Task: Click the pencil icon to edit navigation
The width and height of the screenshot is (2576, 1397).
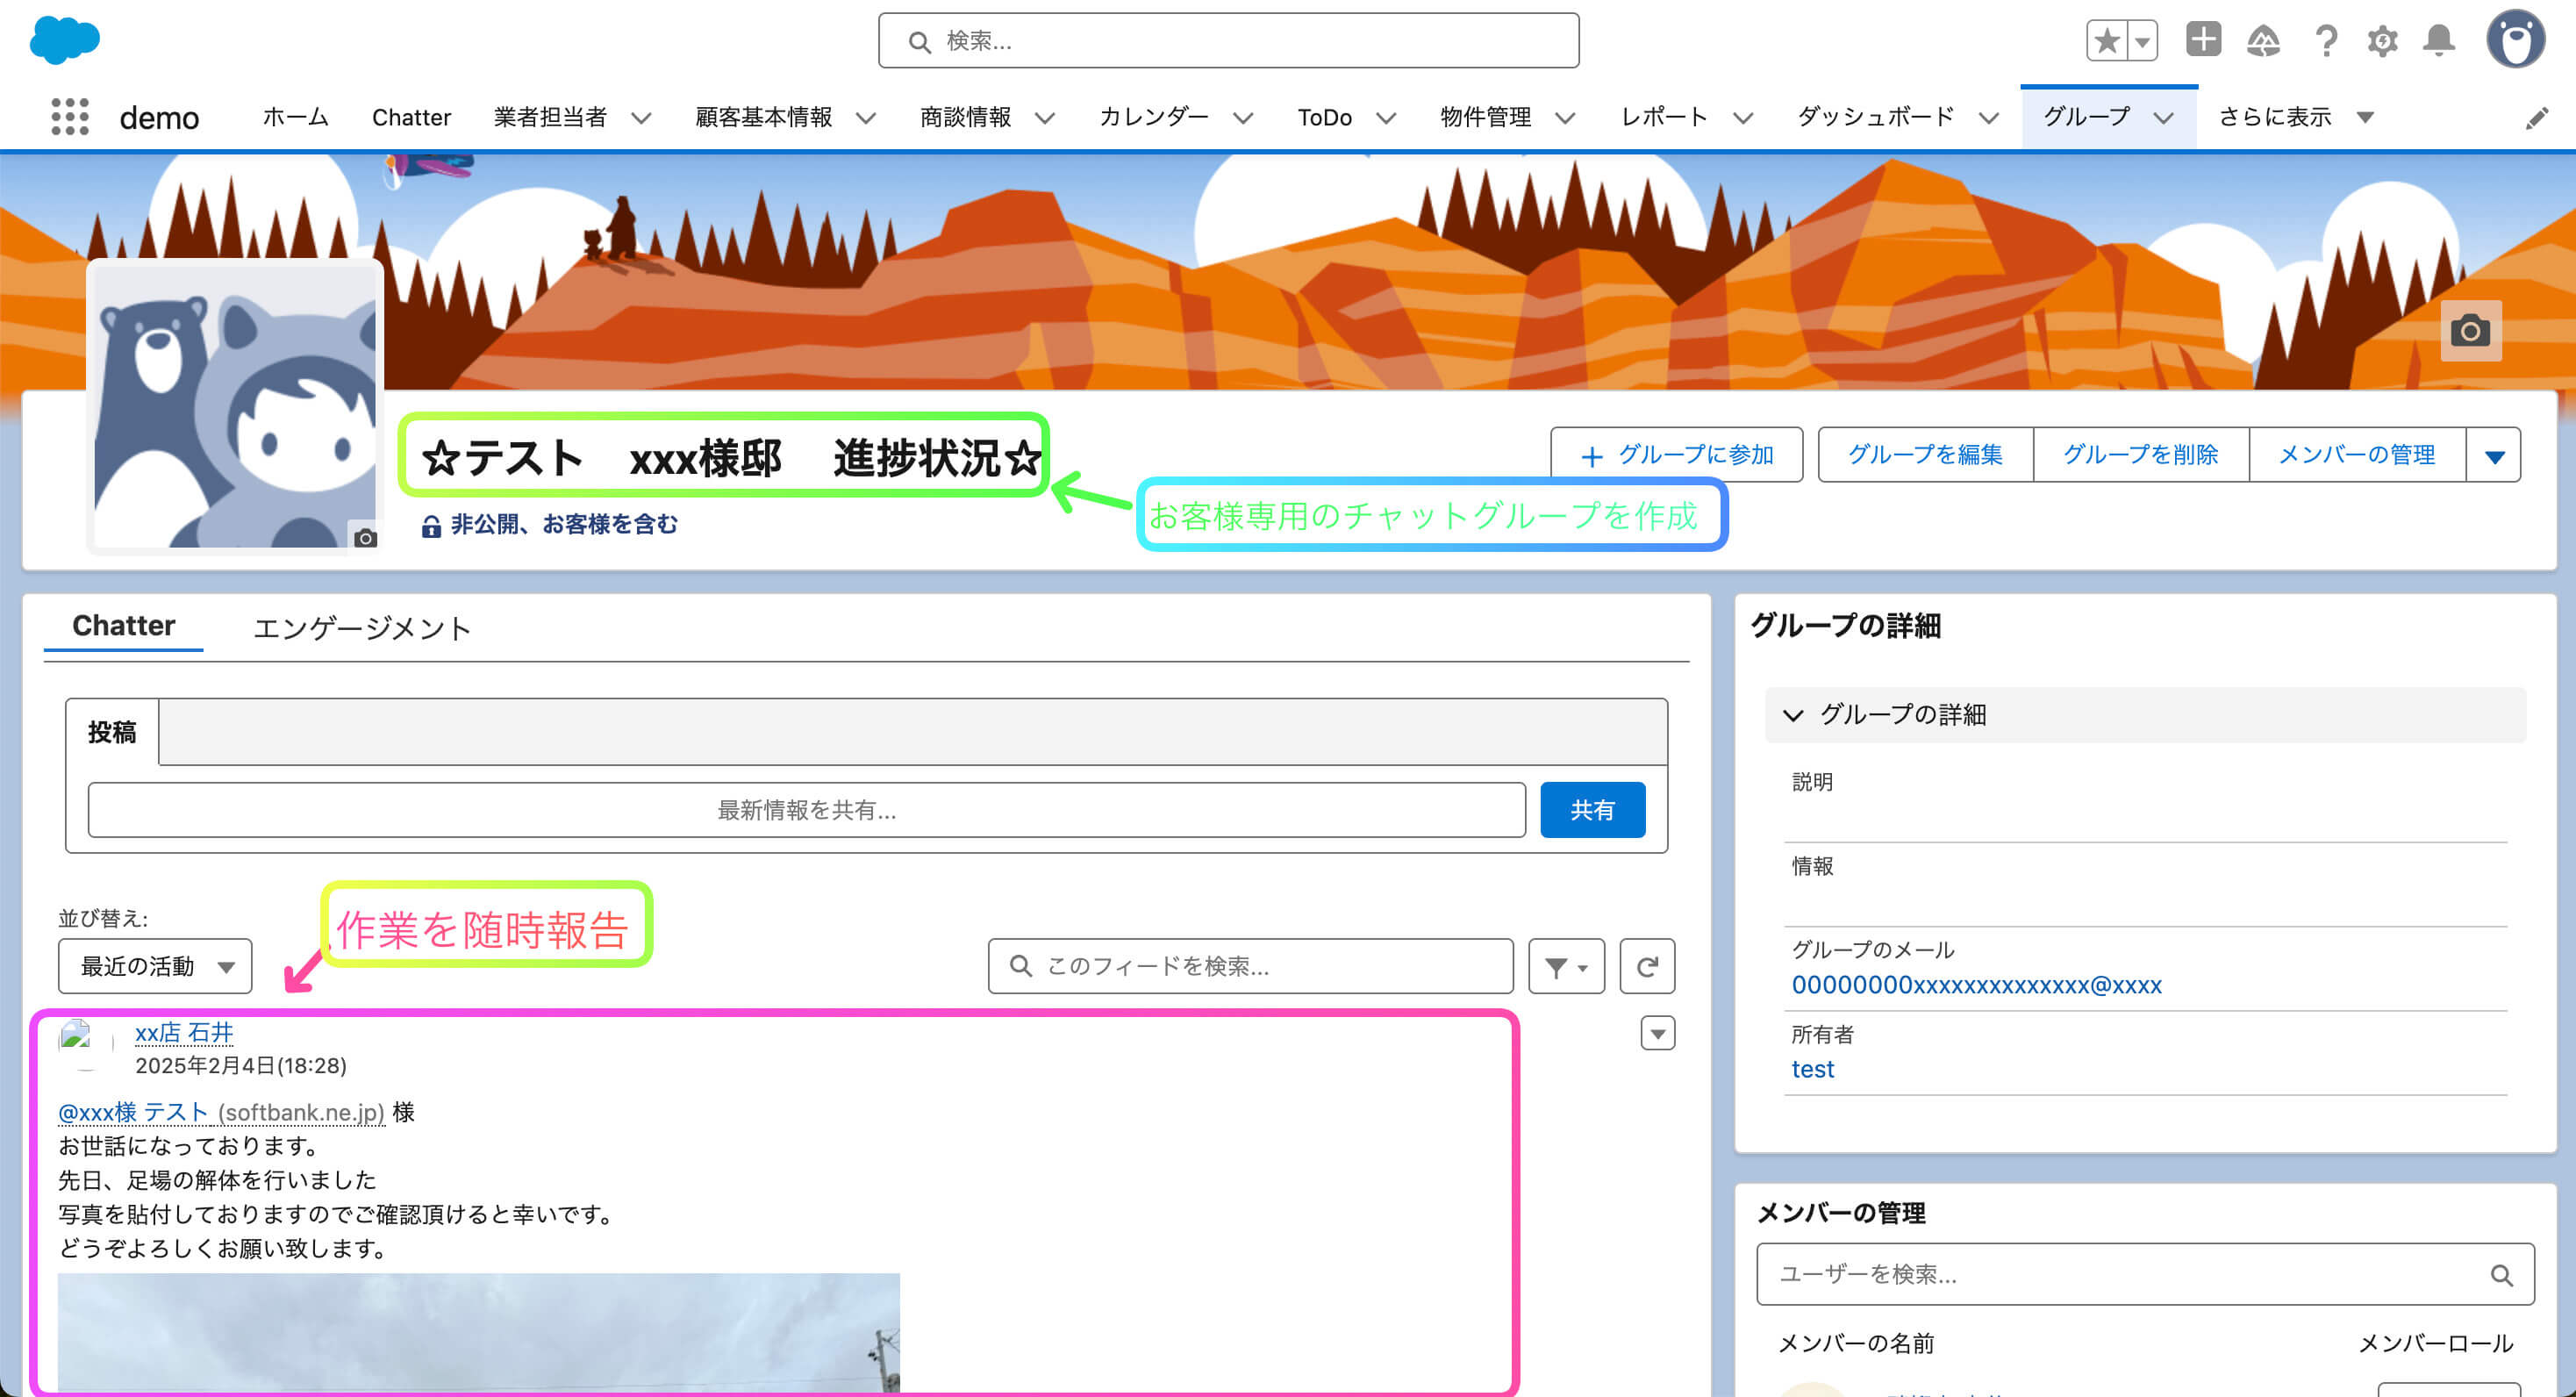Action: pos(2537,119)
